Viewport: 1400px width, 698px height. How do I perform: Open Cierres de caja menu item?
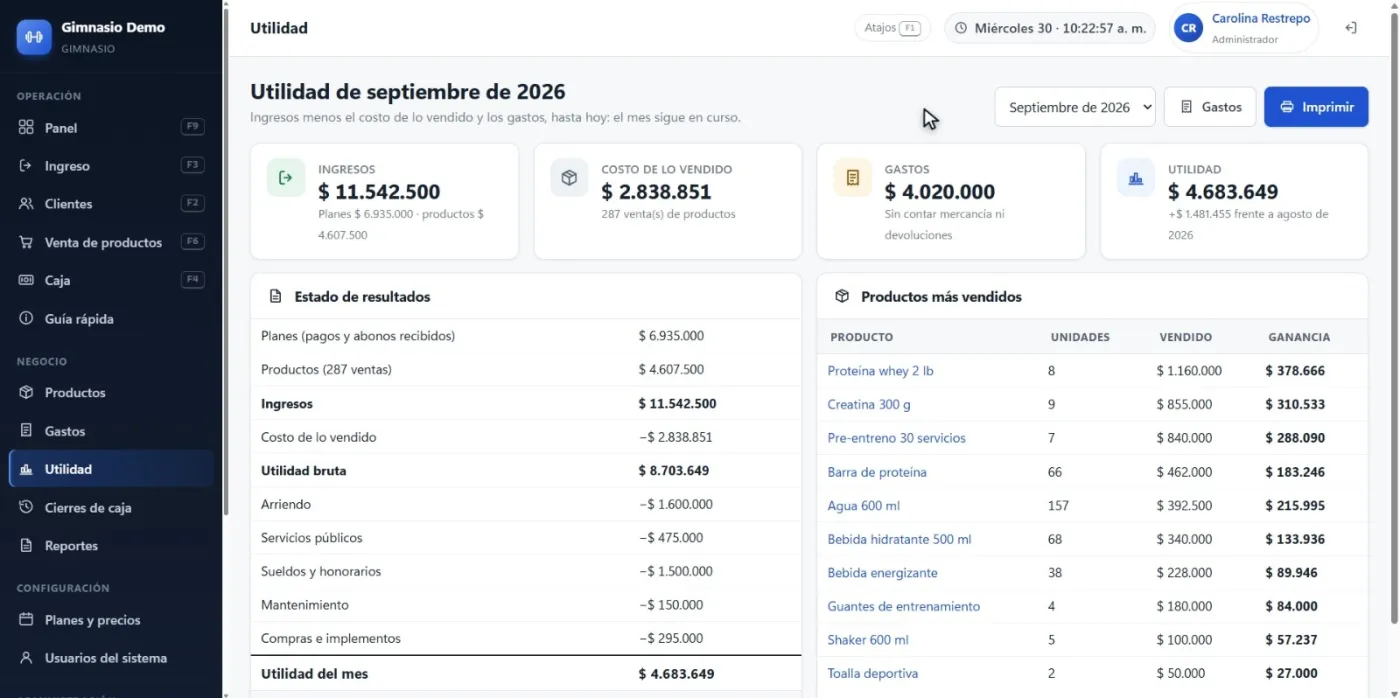click(111, 508)
